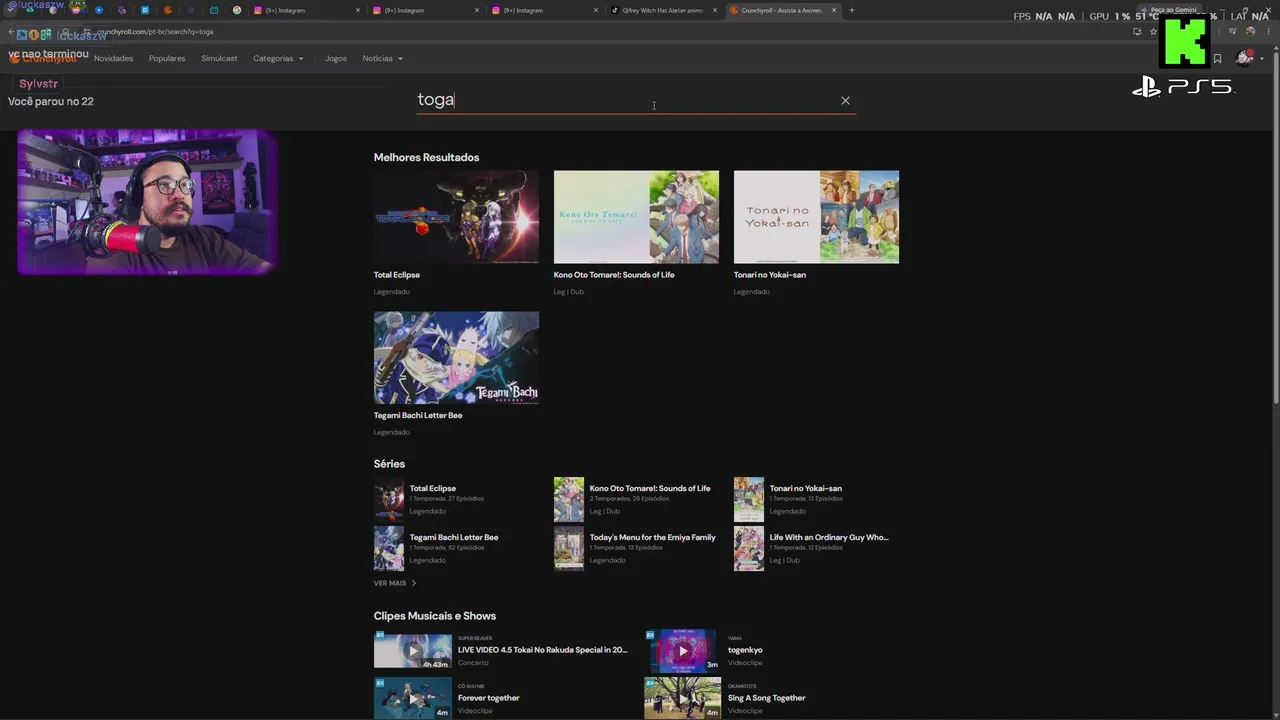Open the Novidades menu item

click(113, 59)
